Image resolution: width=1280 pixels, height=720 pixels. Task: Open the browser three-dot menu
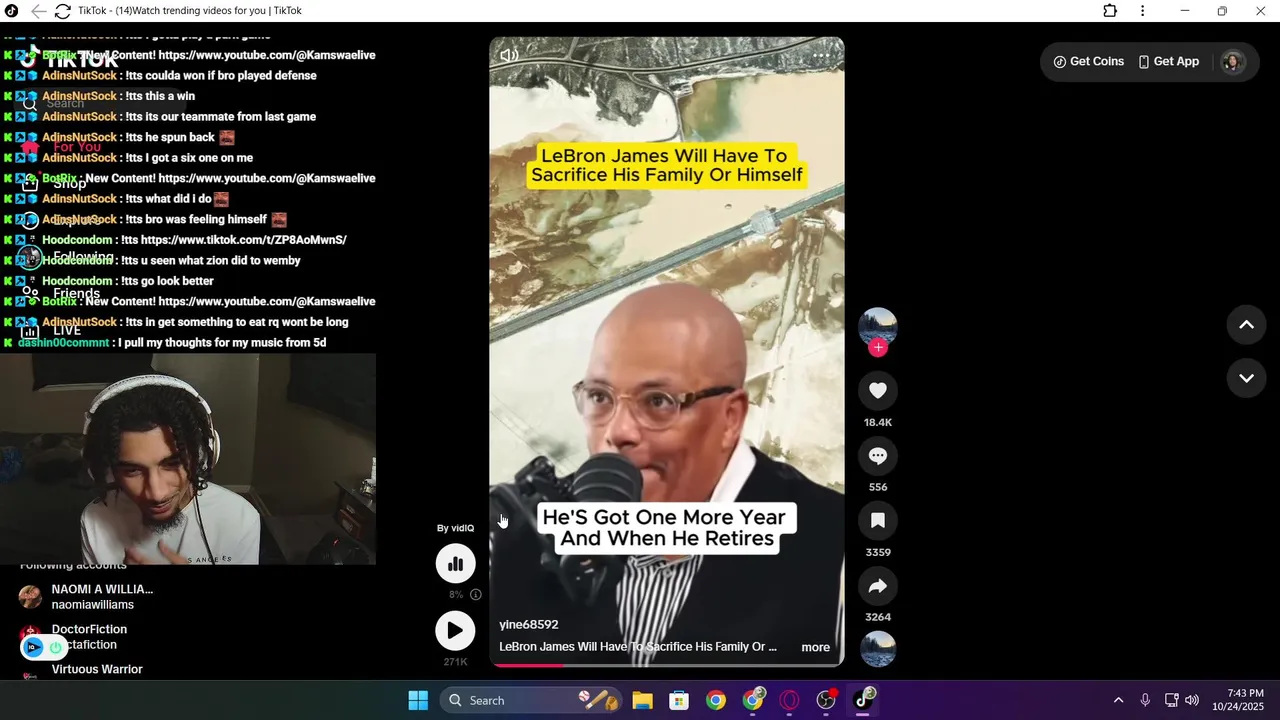point(1142,11)
